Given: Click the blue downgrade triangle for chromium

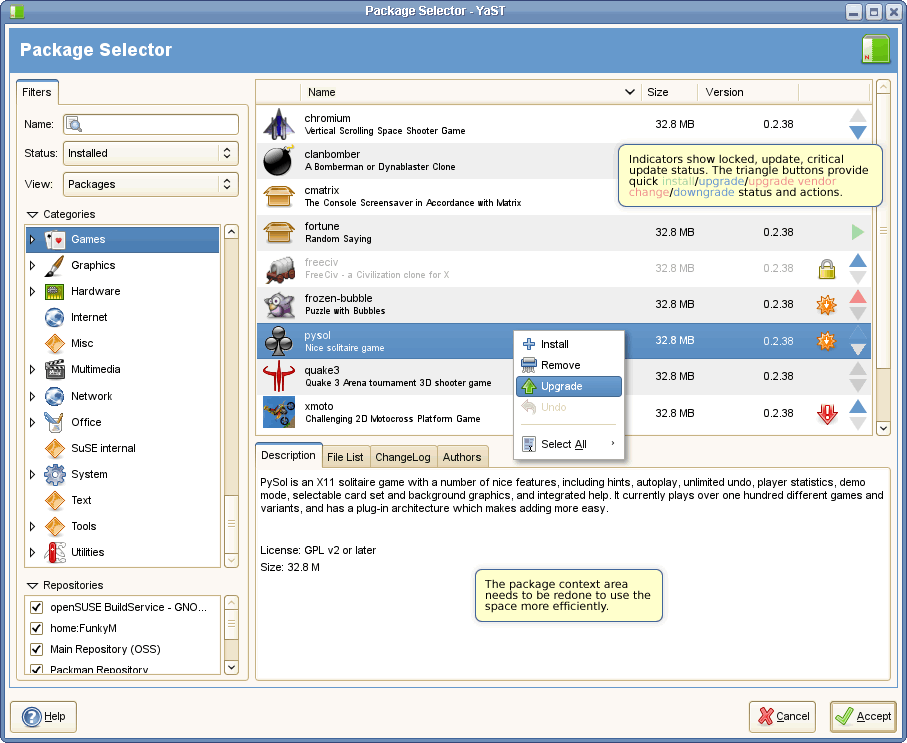Looking at the screenshot, I should click(x=858, y=133).
